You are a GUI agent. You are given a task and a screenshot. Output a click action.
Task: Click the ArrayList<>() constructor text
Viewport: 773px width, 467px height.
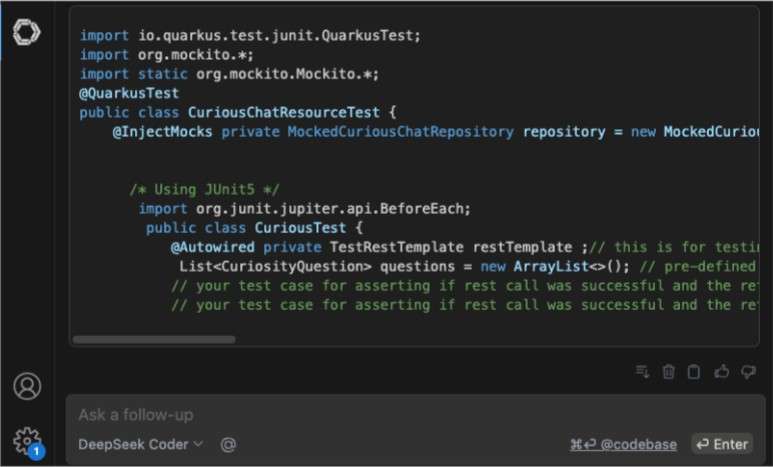coord(569,266)
